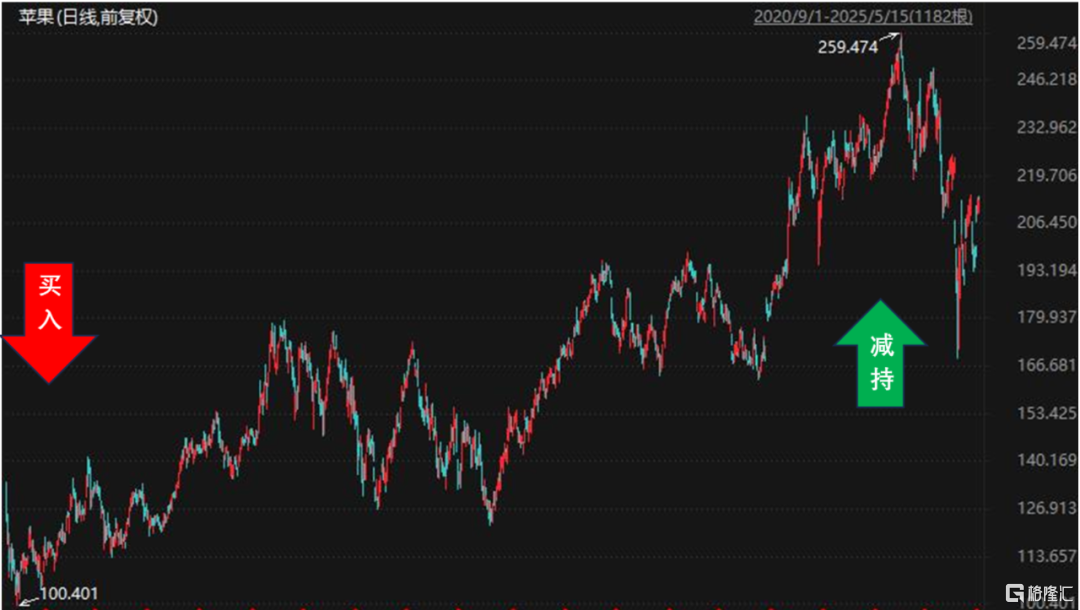Click the 232.962 price axis value
The image size is (1080, 610).
(x=1047, y=127)
